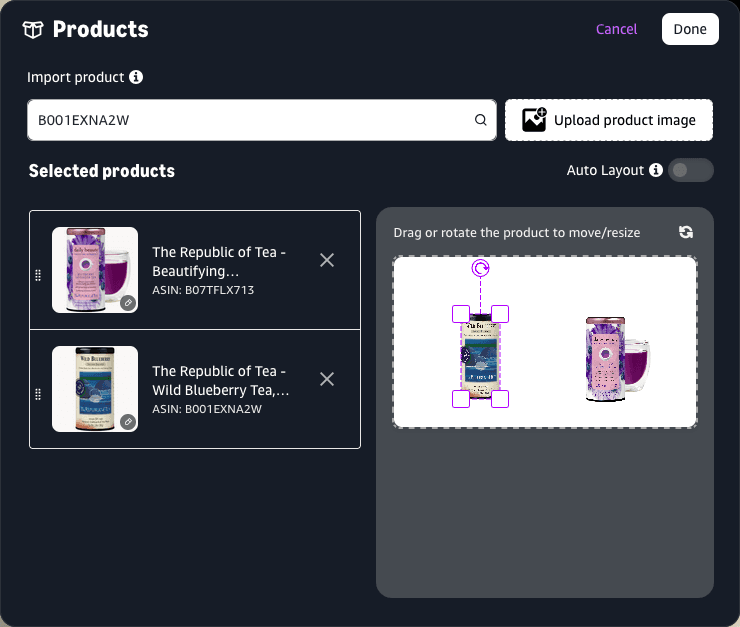The image size is (740, 627).
Task: Click the Products box icon in header
Action: click(33, 30)
